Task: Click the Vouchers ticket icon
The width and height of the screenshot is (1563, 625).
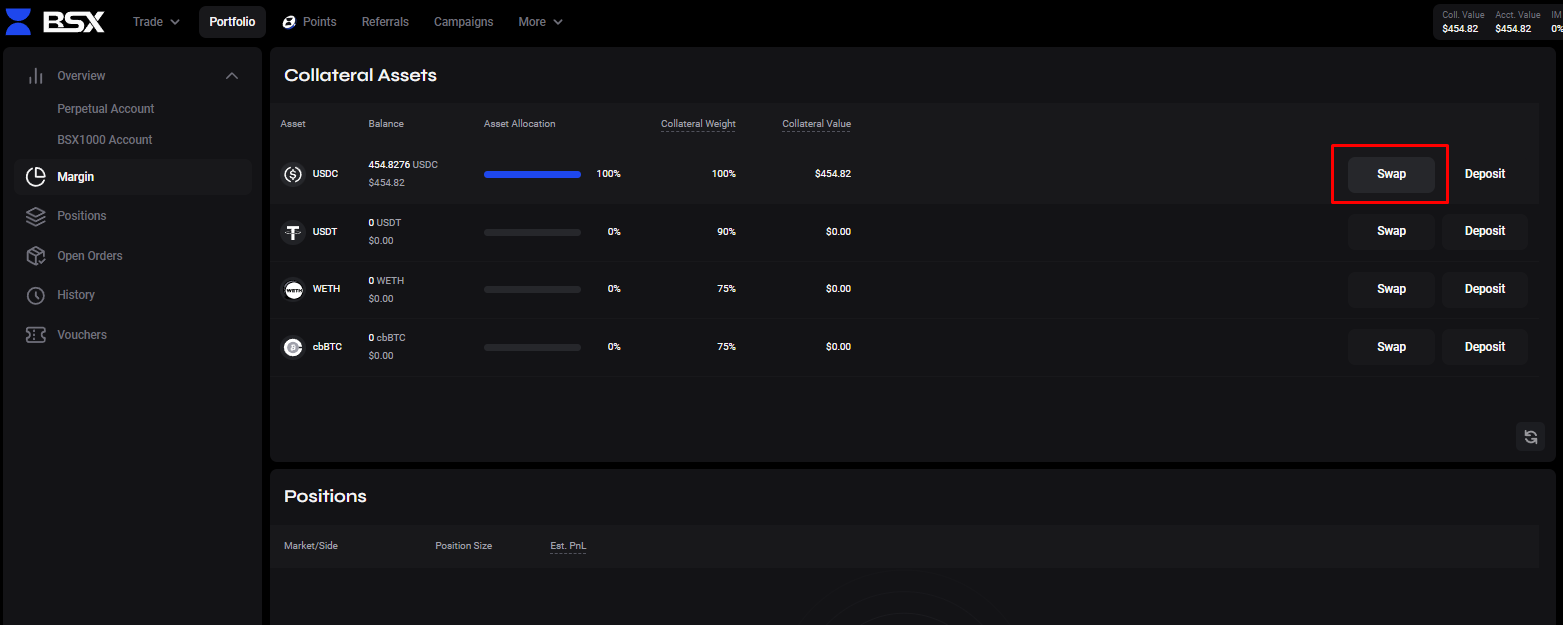Action: click(x=36, y=335)
